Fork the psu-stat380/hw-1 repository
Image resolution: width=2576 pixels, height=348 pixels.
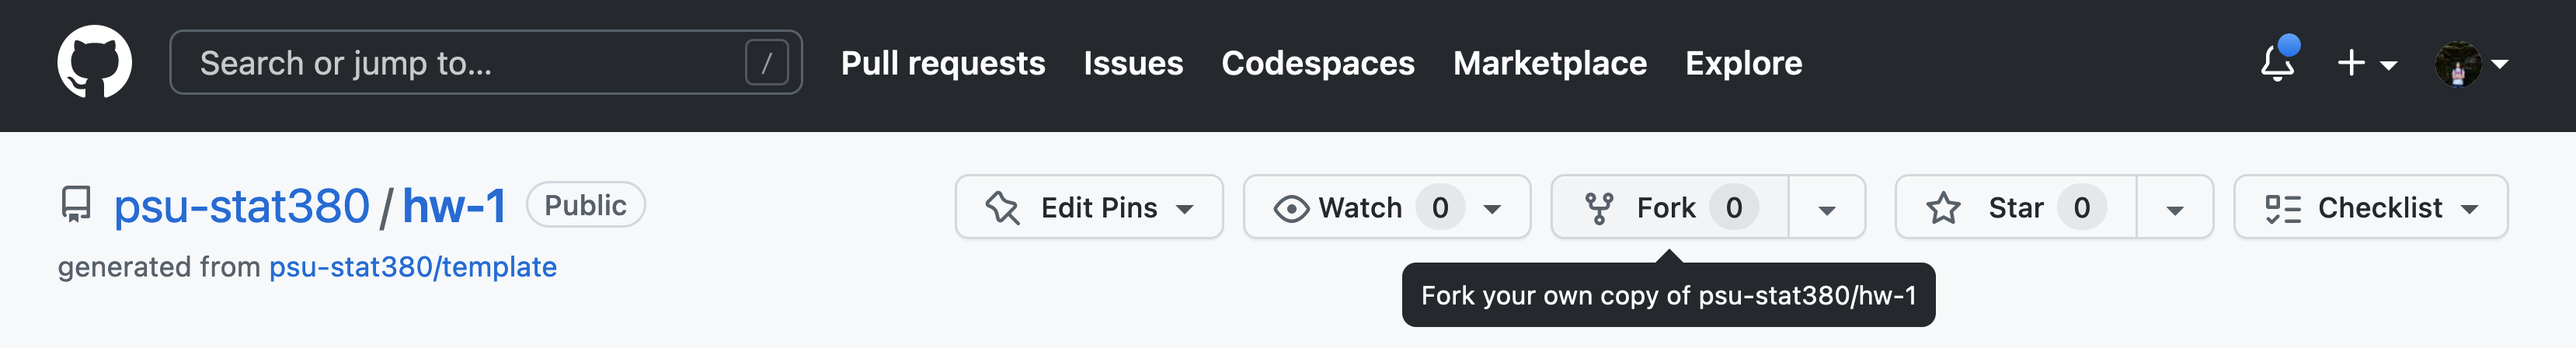[x=1644, y=208]
